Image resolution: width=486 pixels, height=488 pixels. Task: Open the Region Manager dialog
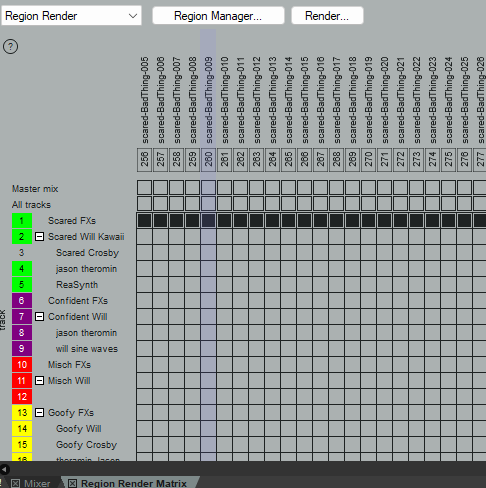tap(218, 16)
